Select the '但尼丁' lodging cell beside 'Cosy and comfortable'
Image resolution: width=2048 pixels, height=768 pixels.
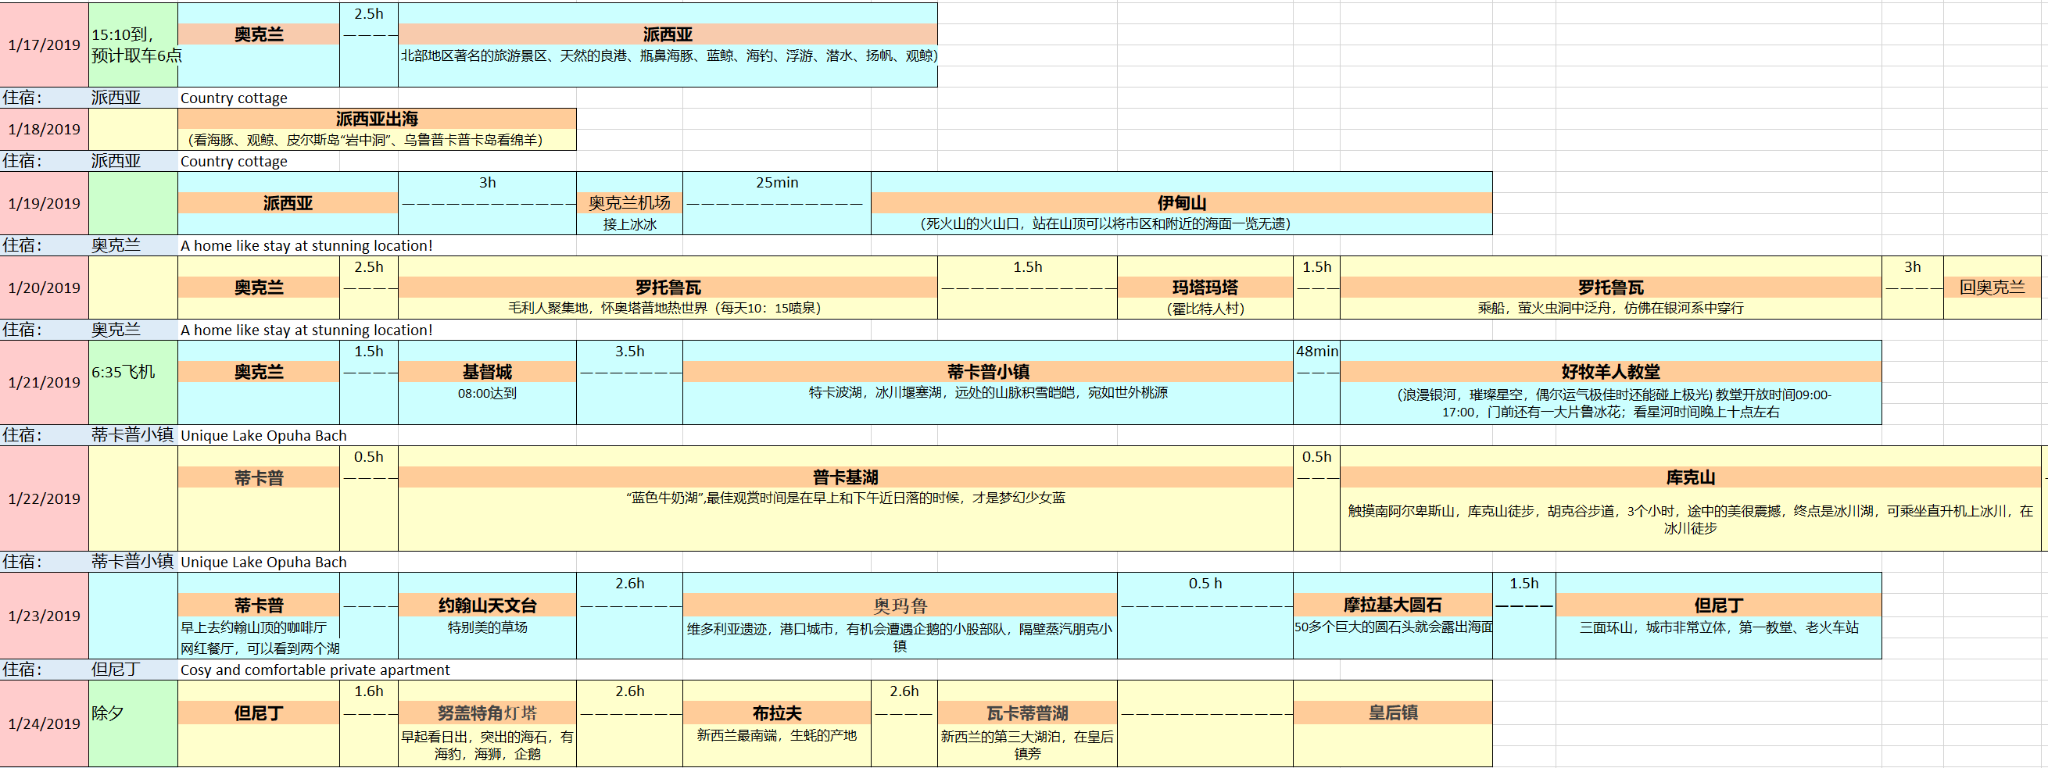point(133,670)
